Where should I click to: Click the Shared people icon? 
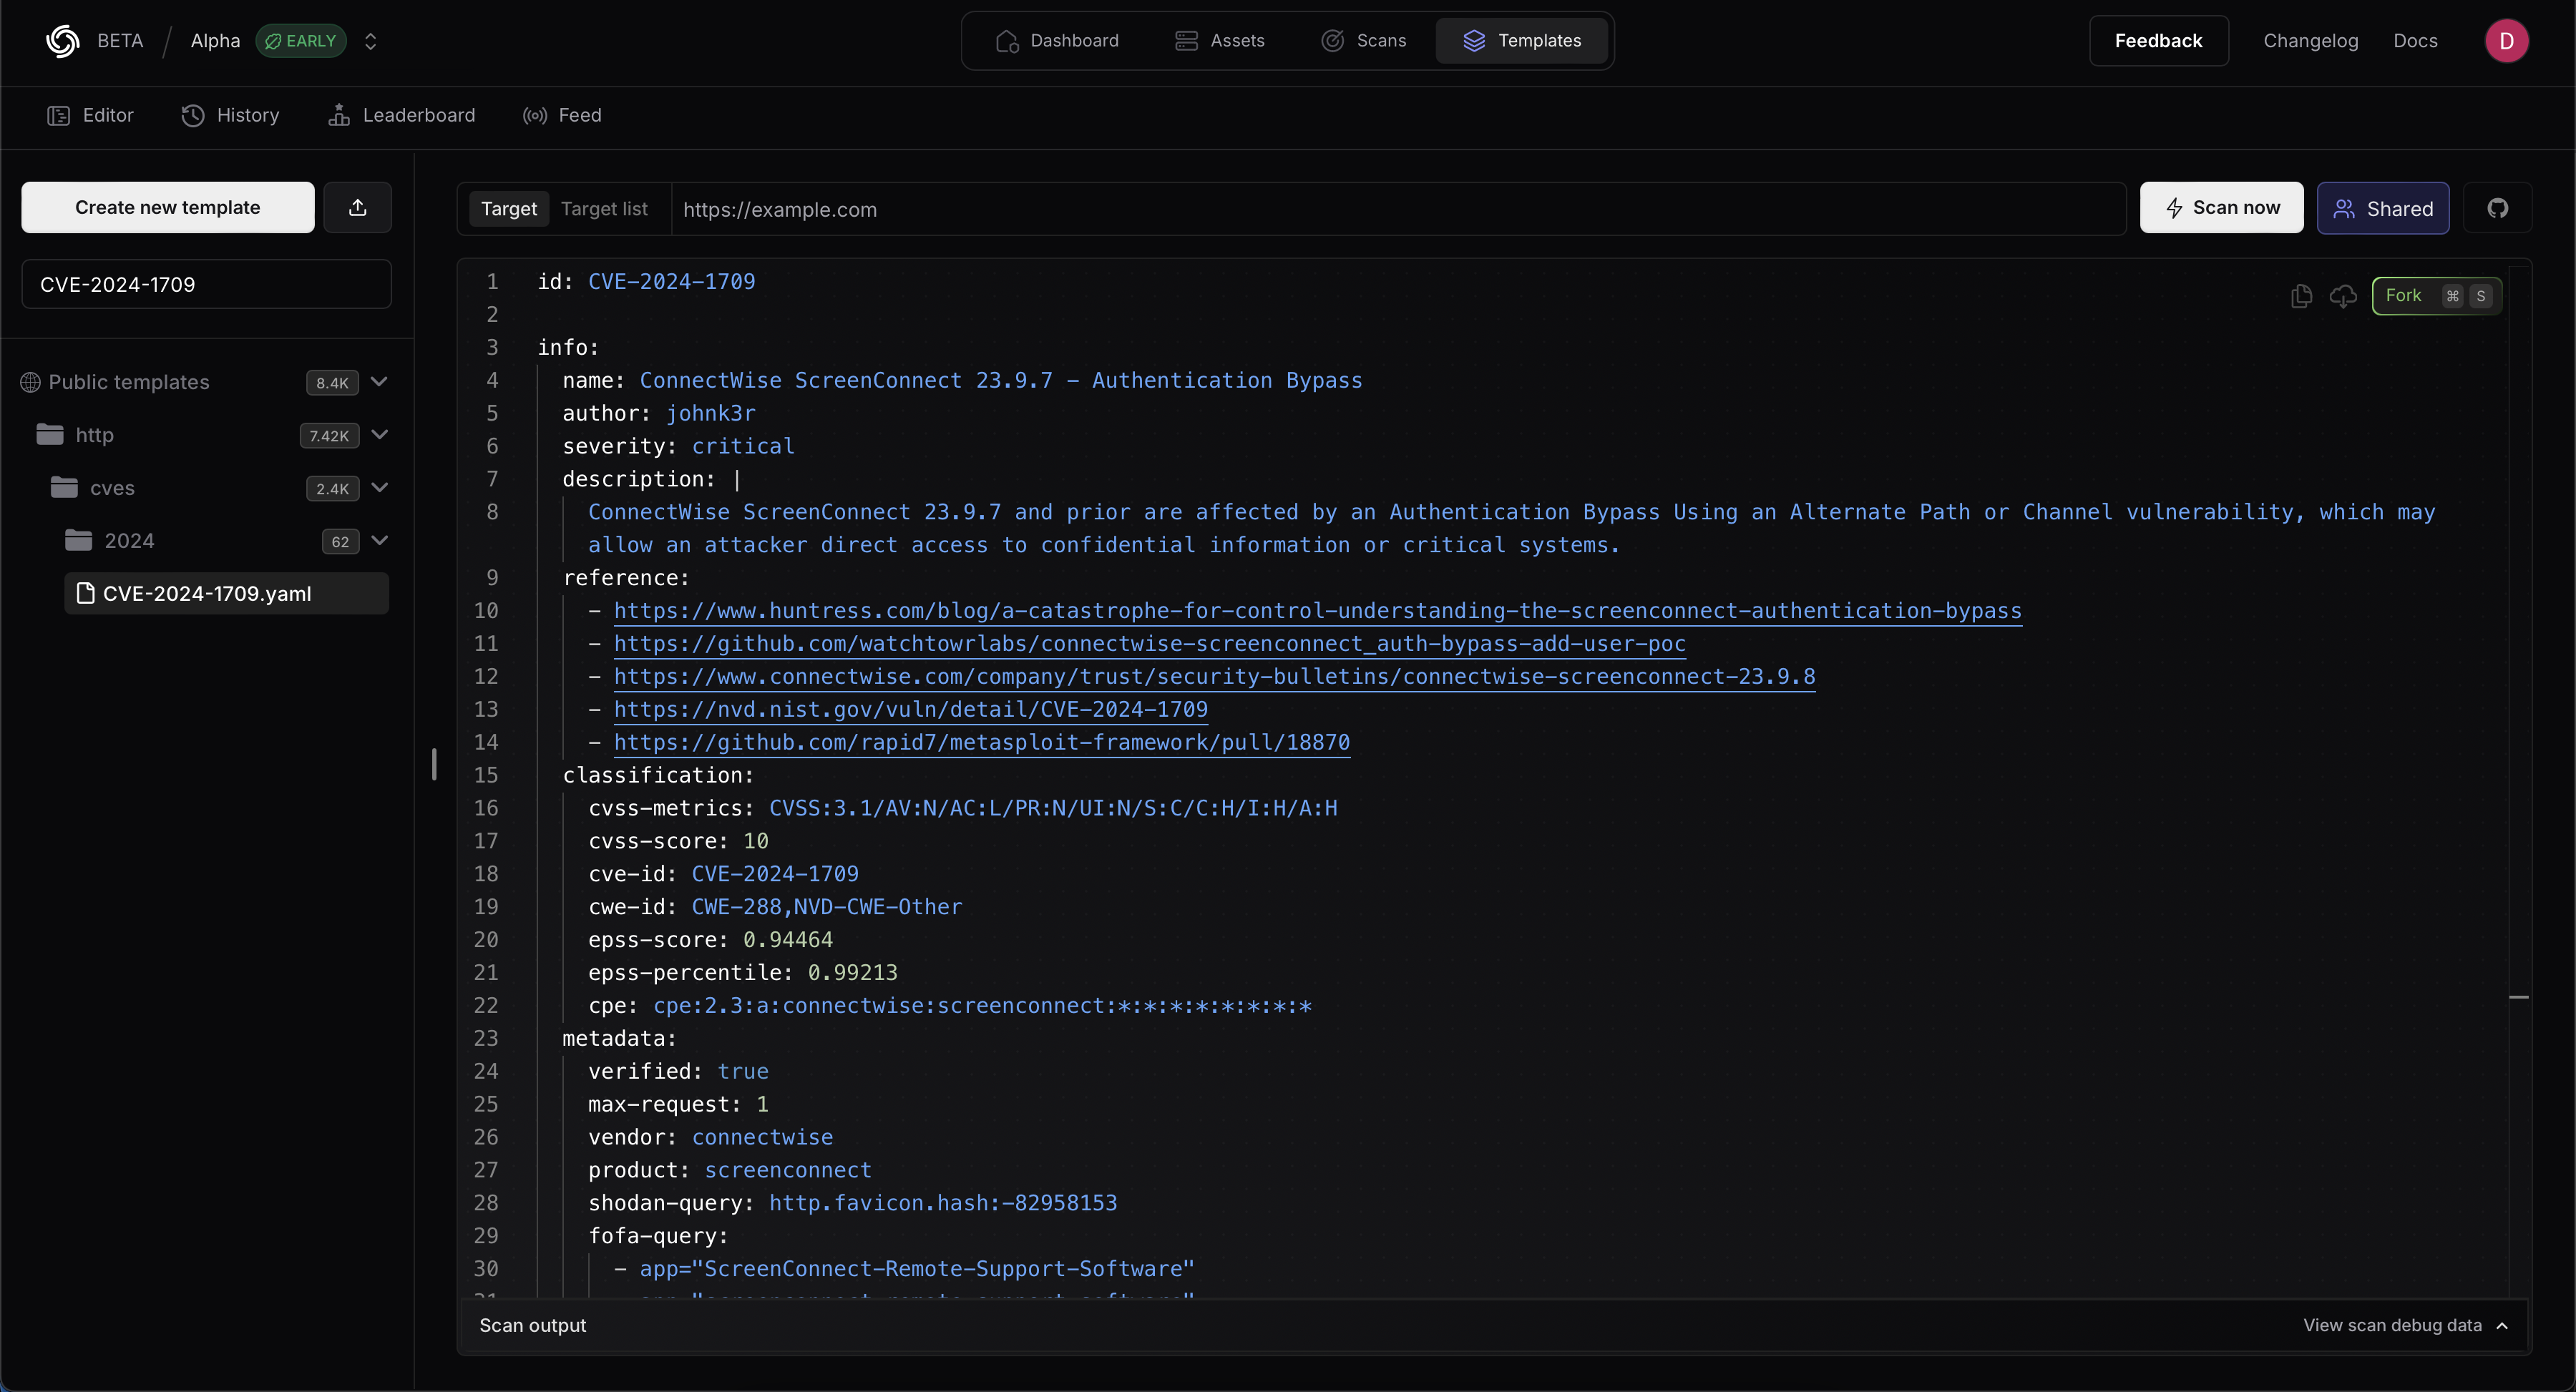tap(2344, 208)
